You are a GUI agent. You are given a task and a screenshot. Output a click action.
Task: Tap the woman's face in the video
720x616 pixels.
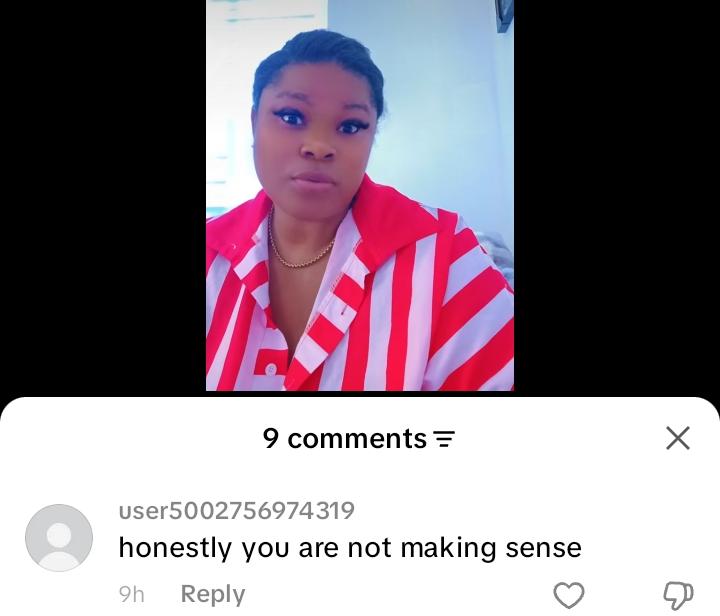[x=318, y=133]
